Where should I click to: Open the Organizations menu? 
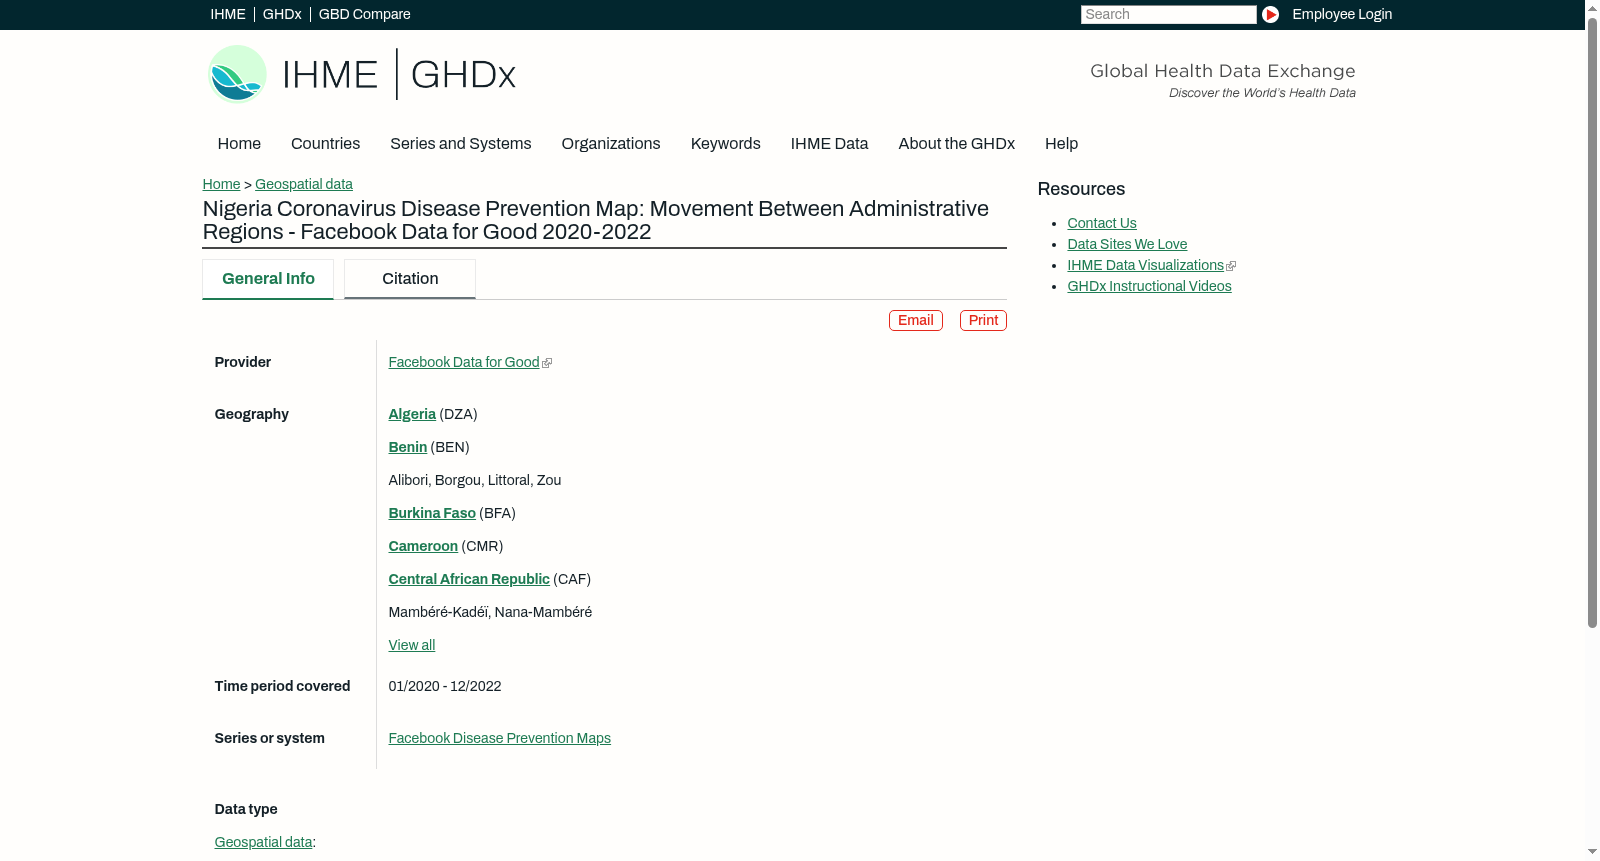click(611, 144)
